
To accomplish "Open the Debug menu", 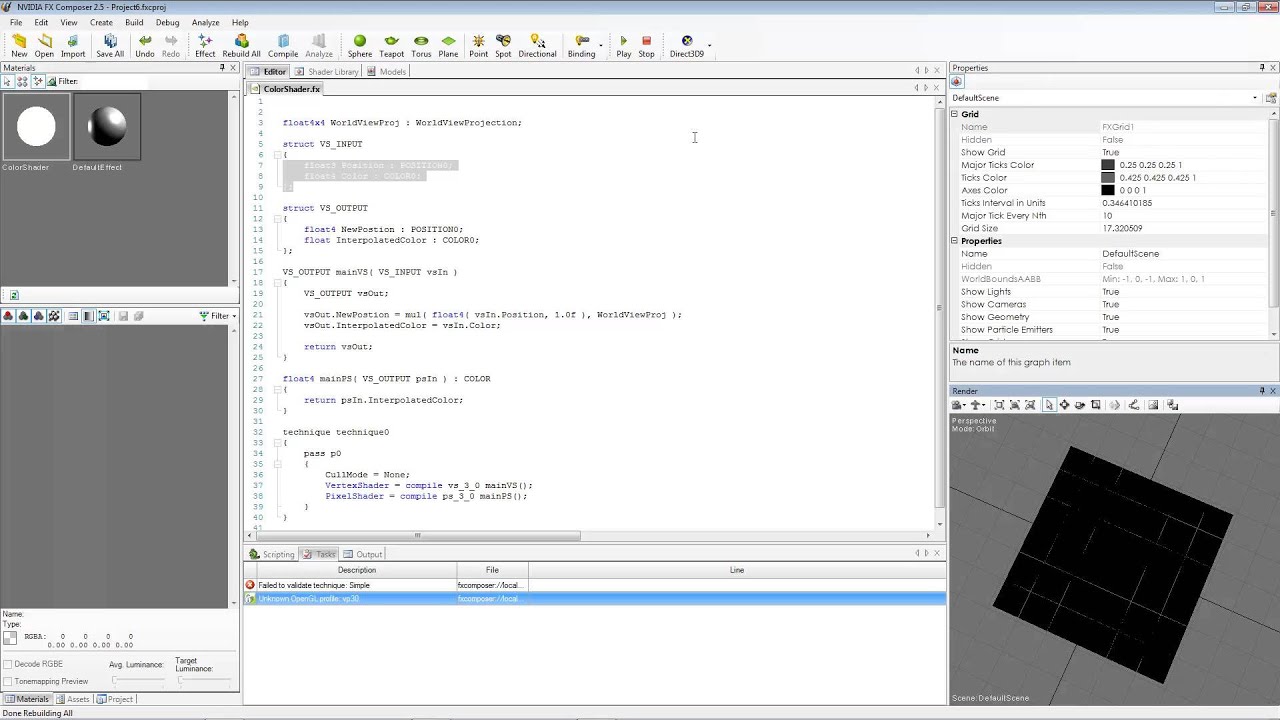I will click(x=167, y=22).
